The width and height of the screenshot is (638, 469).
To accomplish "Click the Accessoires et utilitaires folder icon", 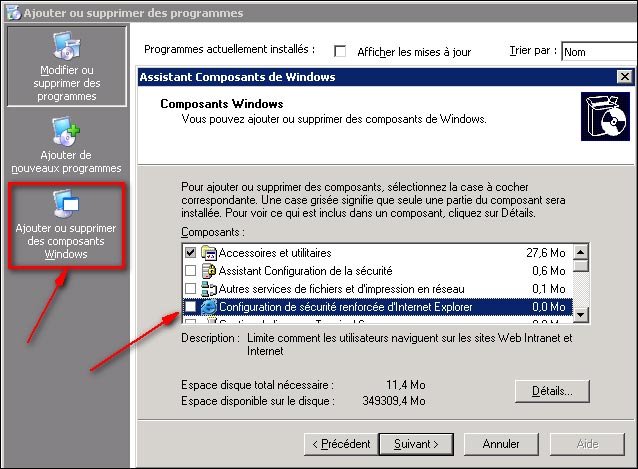I will coord(209,253).
